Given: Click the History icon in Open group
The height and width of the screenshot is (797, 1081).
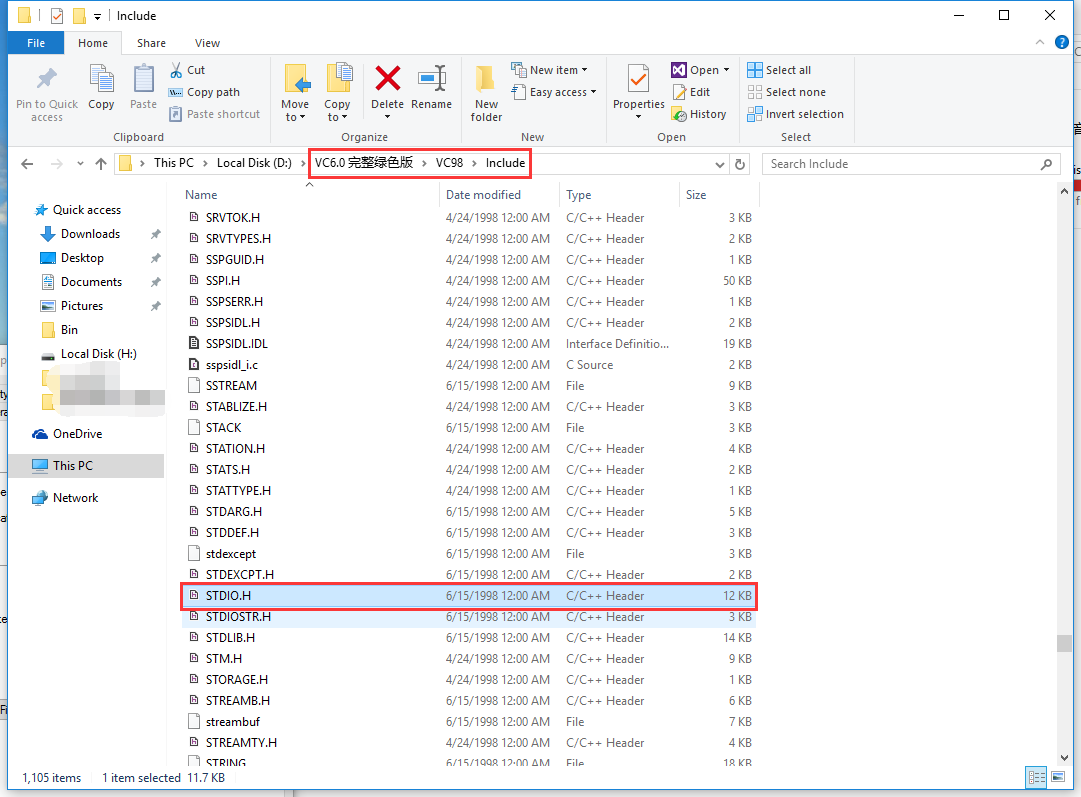Looking at the screenshot, I should click(699, 114).
